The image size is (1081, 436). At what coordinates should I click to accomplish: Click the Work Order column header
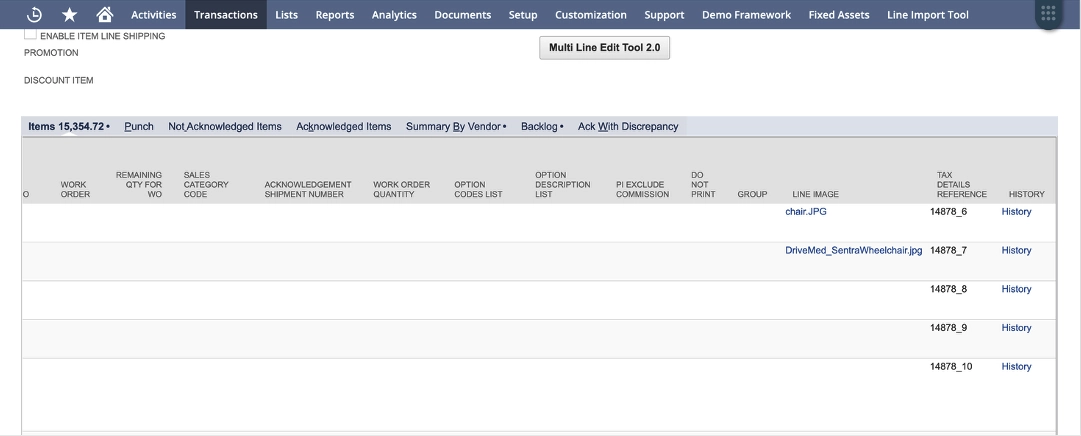75,190
